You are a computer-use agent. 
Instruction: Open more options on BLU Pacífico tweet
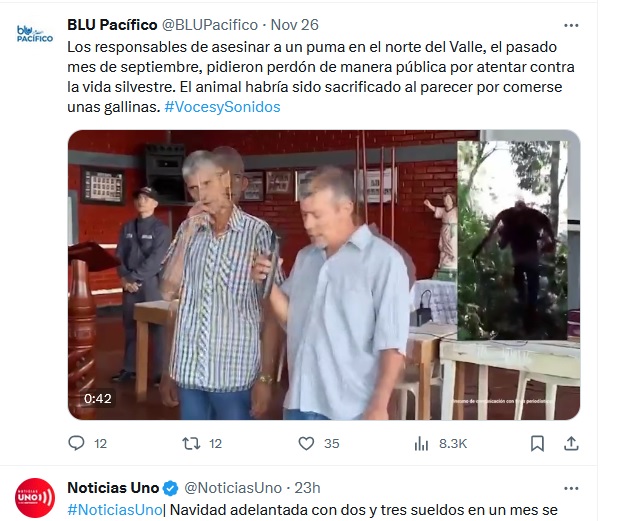click(x=571, y=25)
